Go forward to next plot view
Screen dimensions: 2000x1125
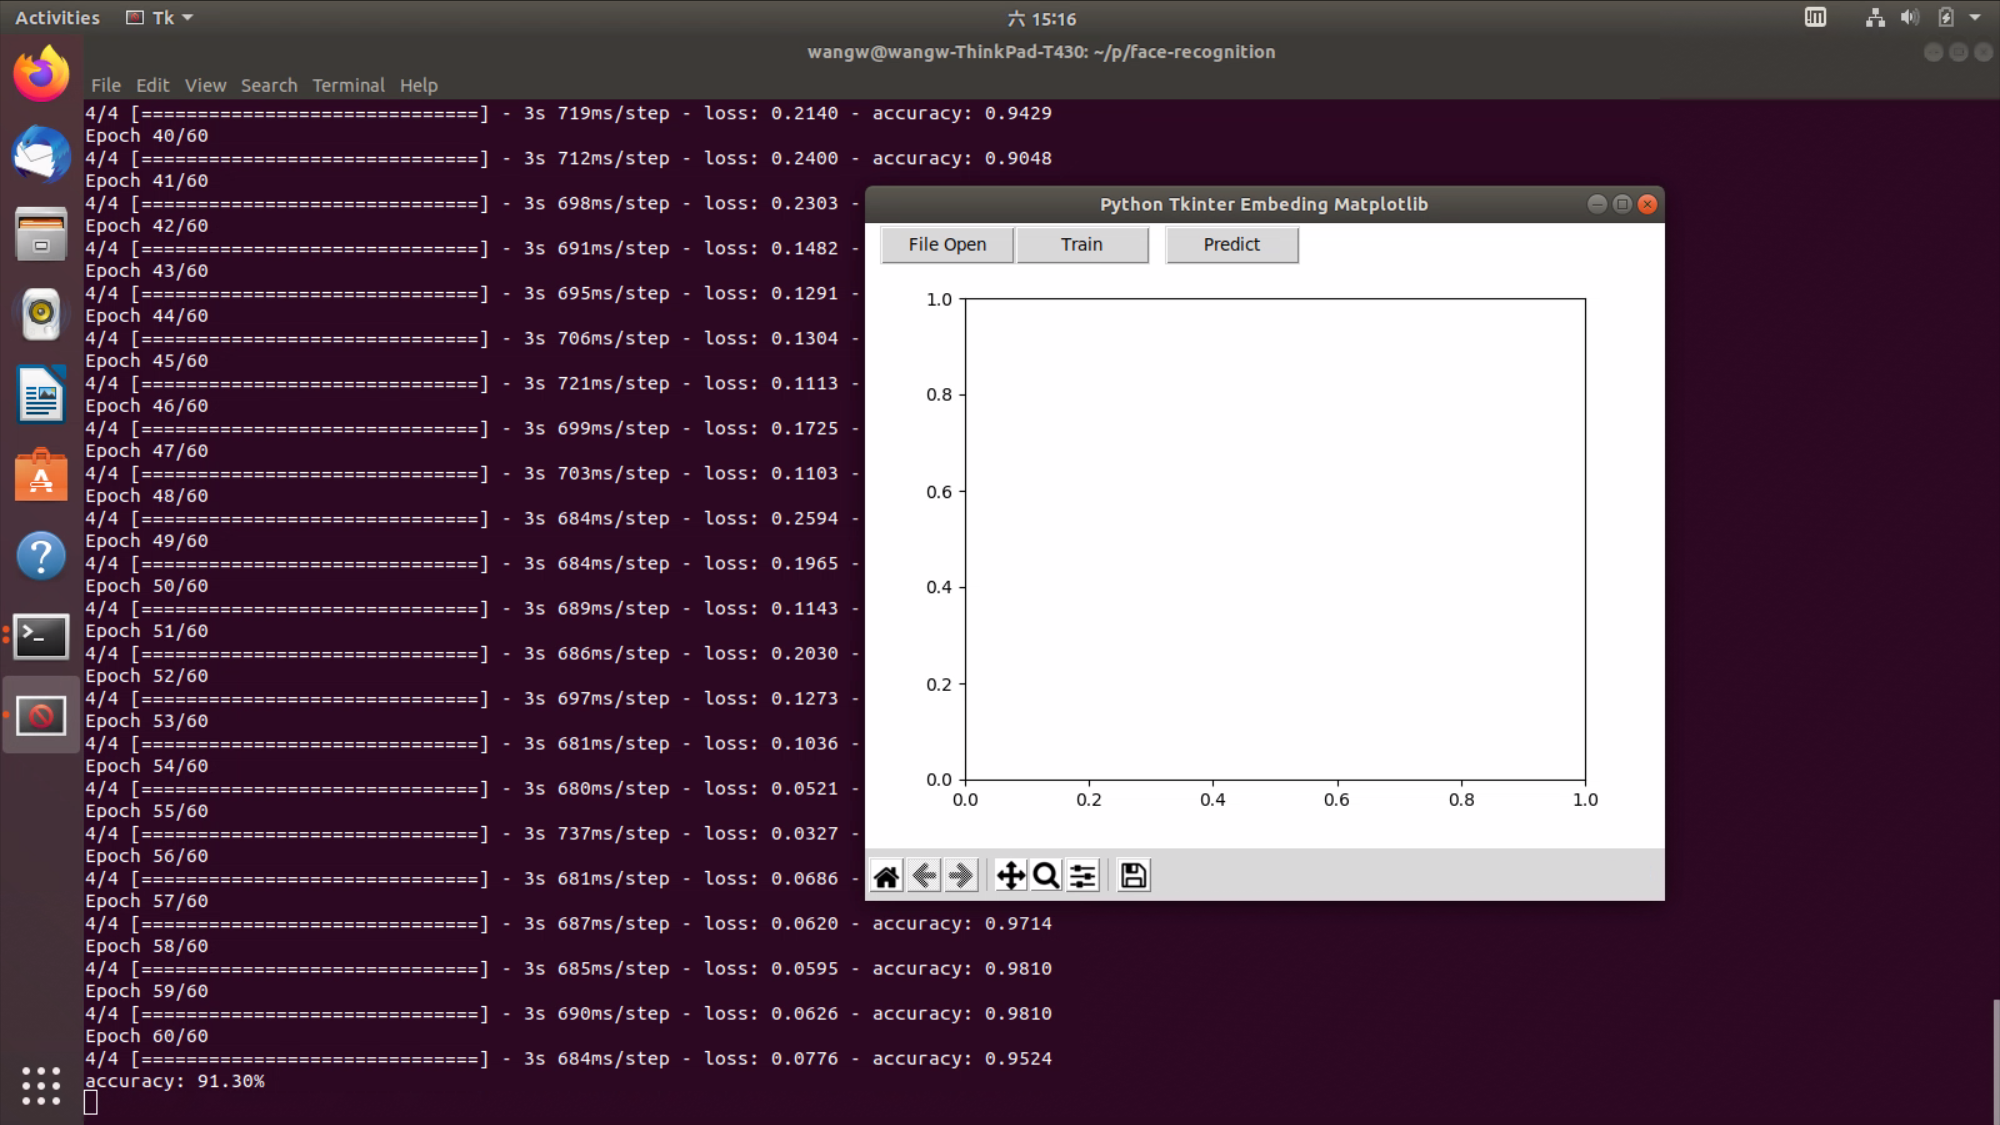coord(961,876)
